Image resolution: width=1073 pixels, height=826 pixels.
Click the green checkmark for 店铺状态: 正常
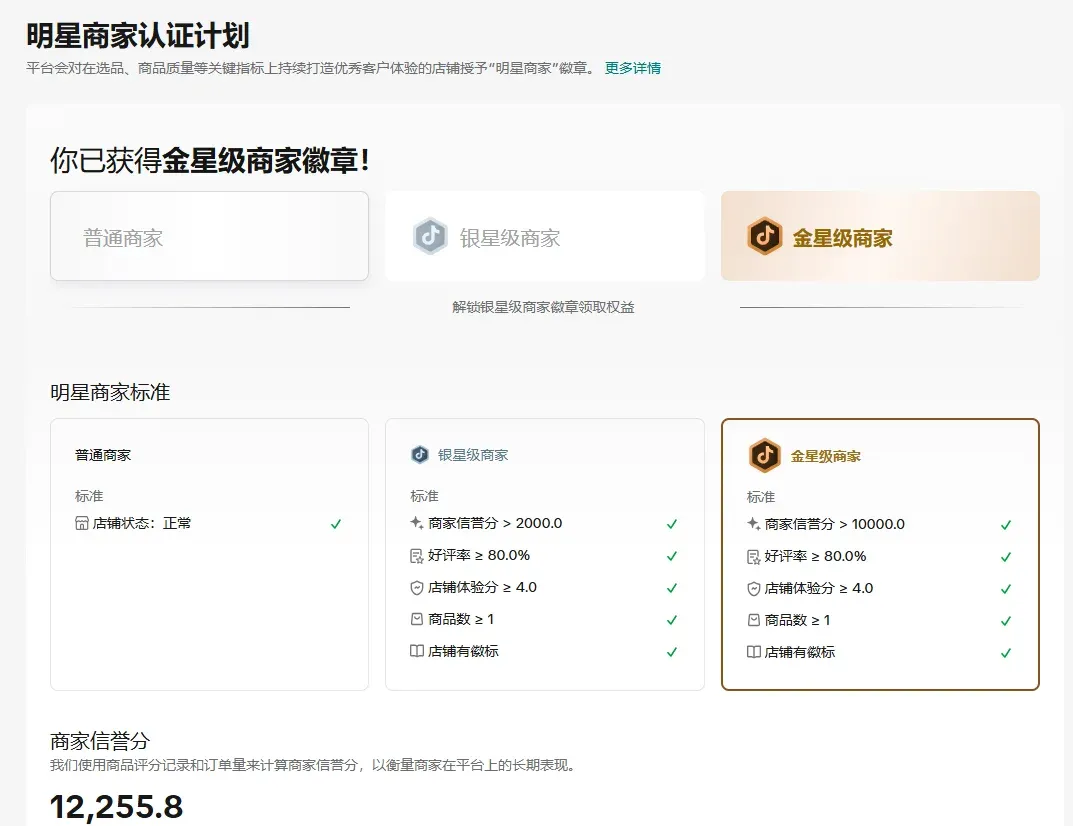pyautogui.click(x=336, y=524)
